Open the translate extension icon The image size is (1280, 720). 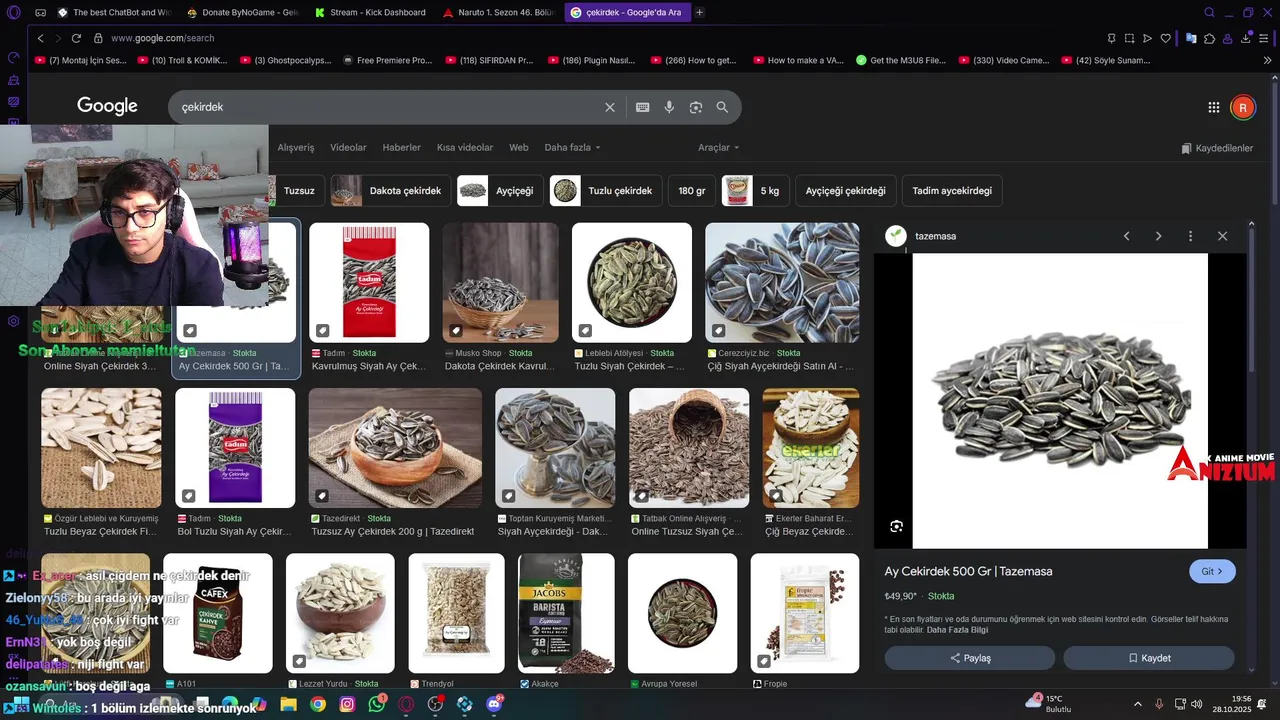click(1191, 38)
